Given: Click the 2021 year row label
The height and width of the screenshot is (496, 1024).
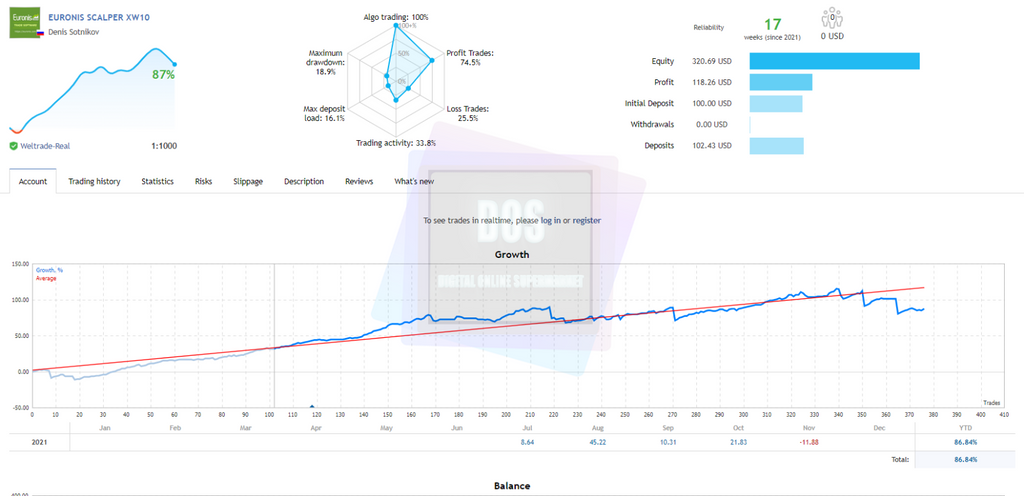Looking at the screenshot, I should [x=40, y=442].
